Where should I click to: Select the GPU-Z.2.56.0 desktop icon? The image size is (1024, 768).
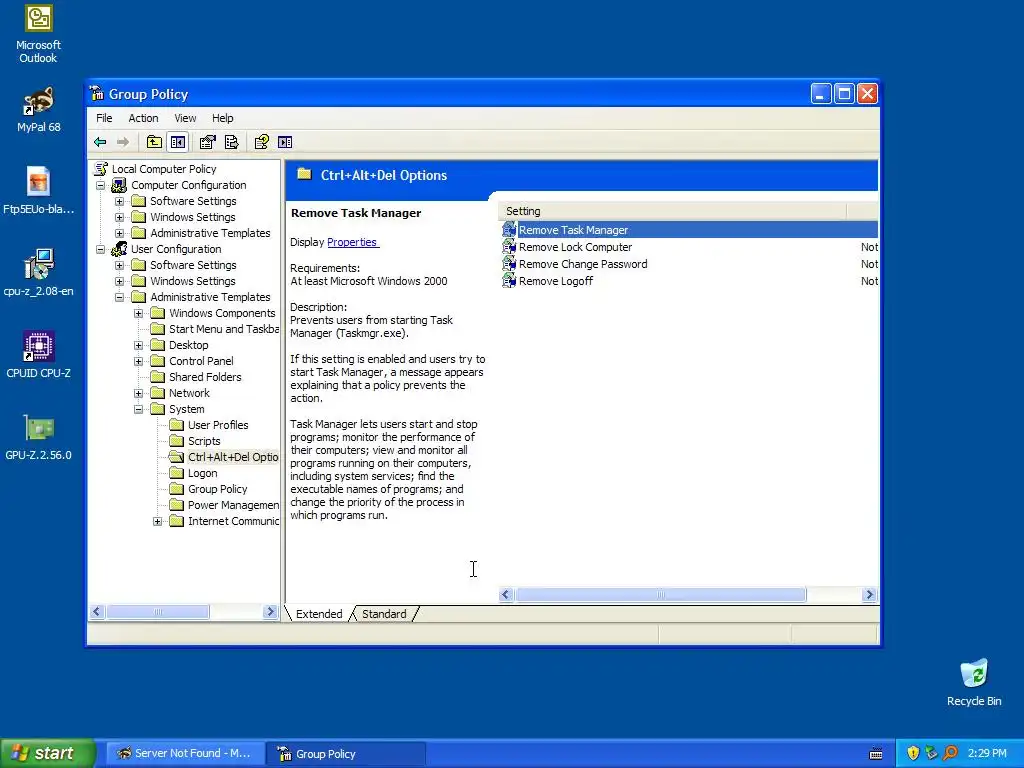[x=39, y=437]
